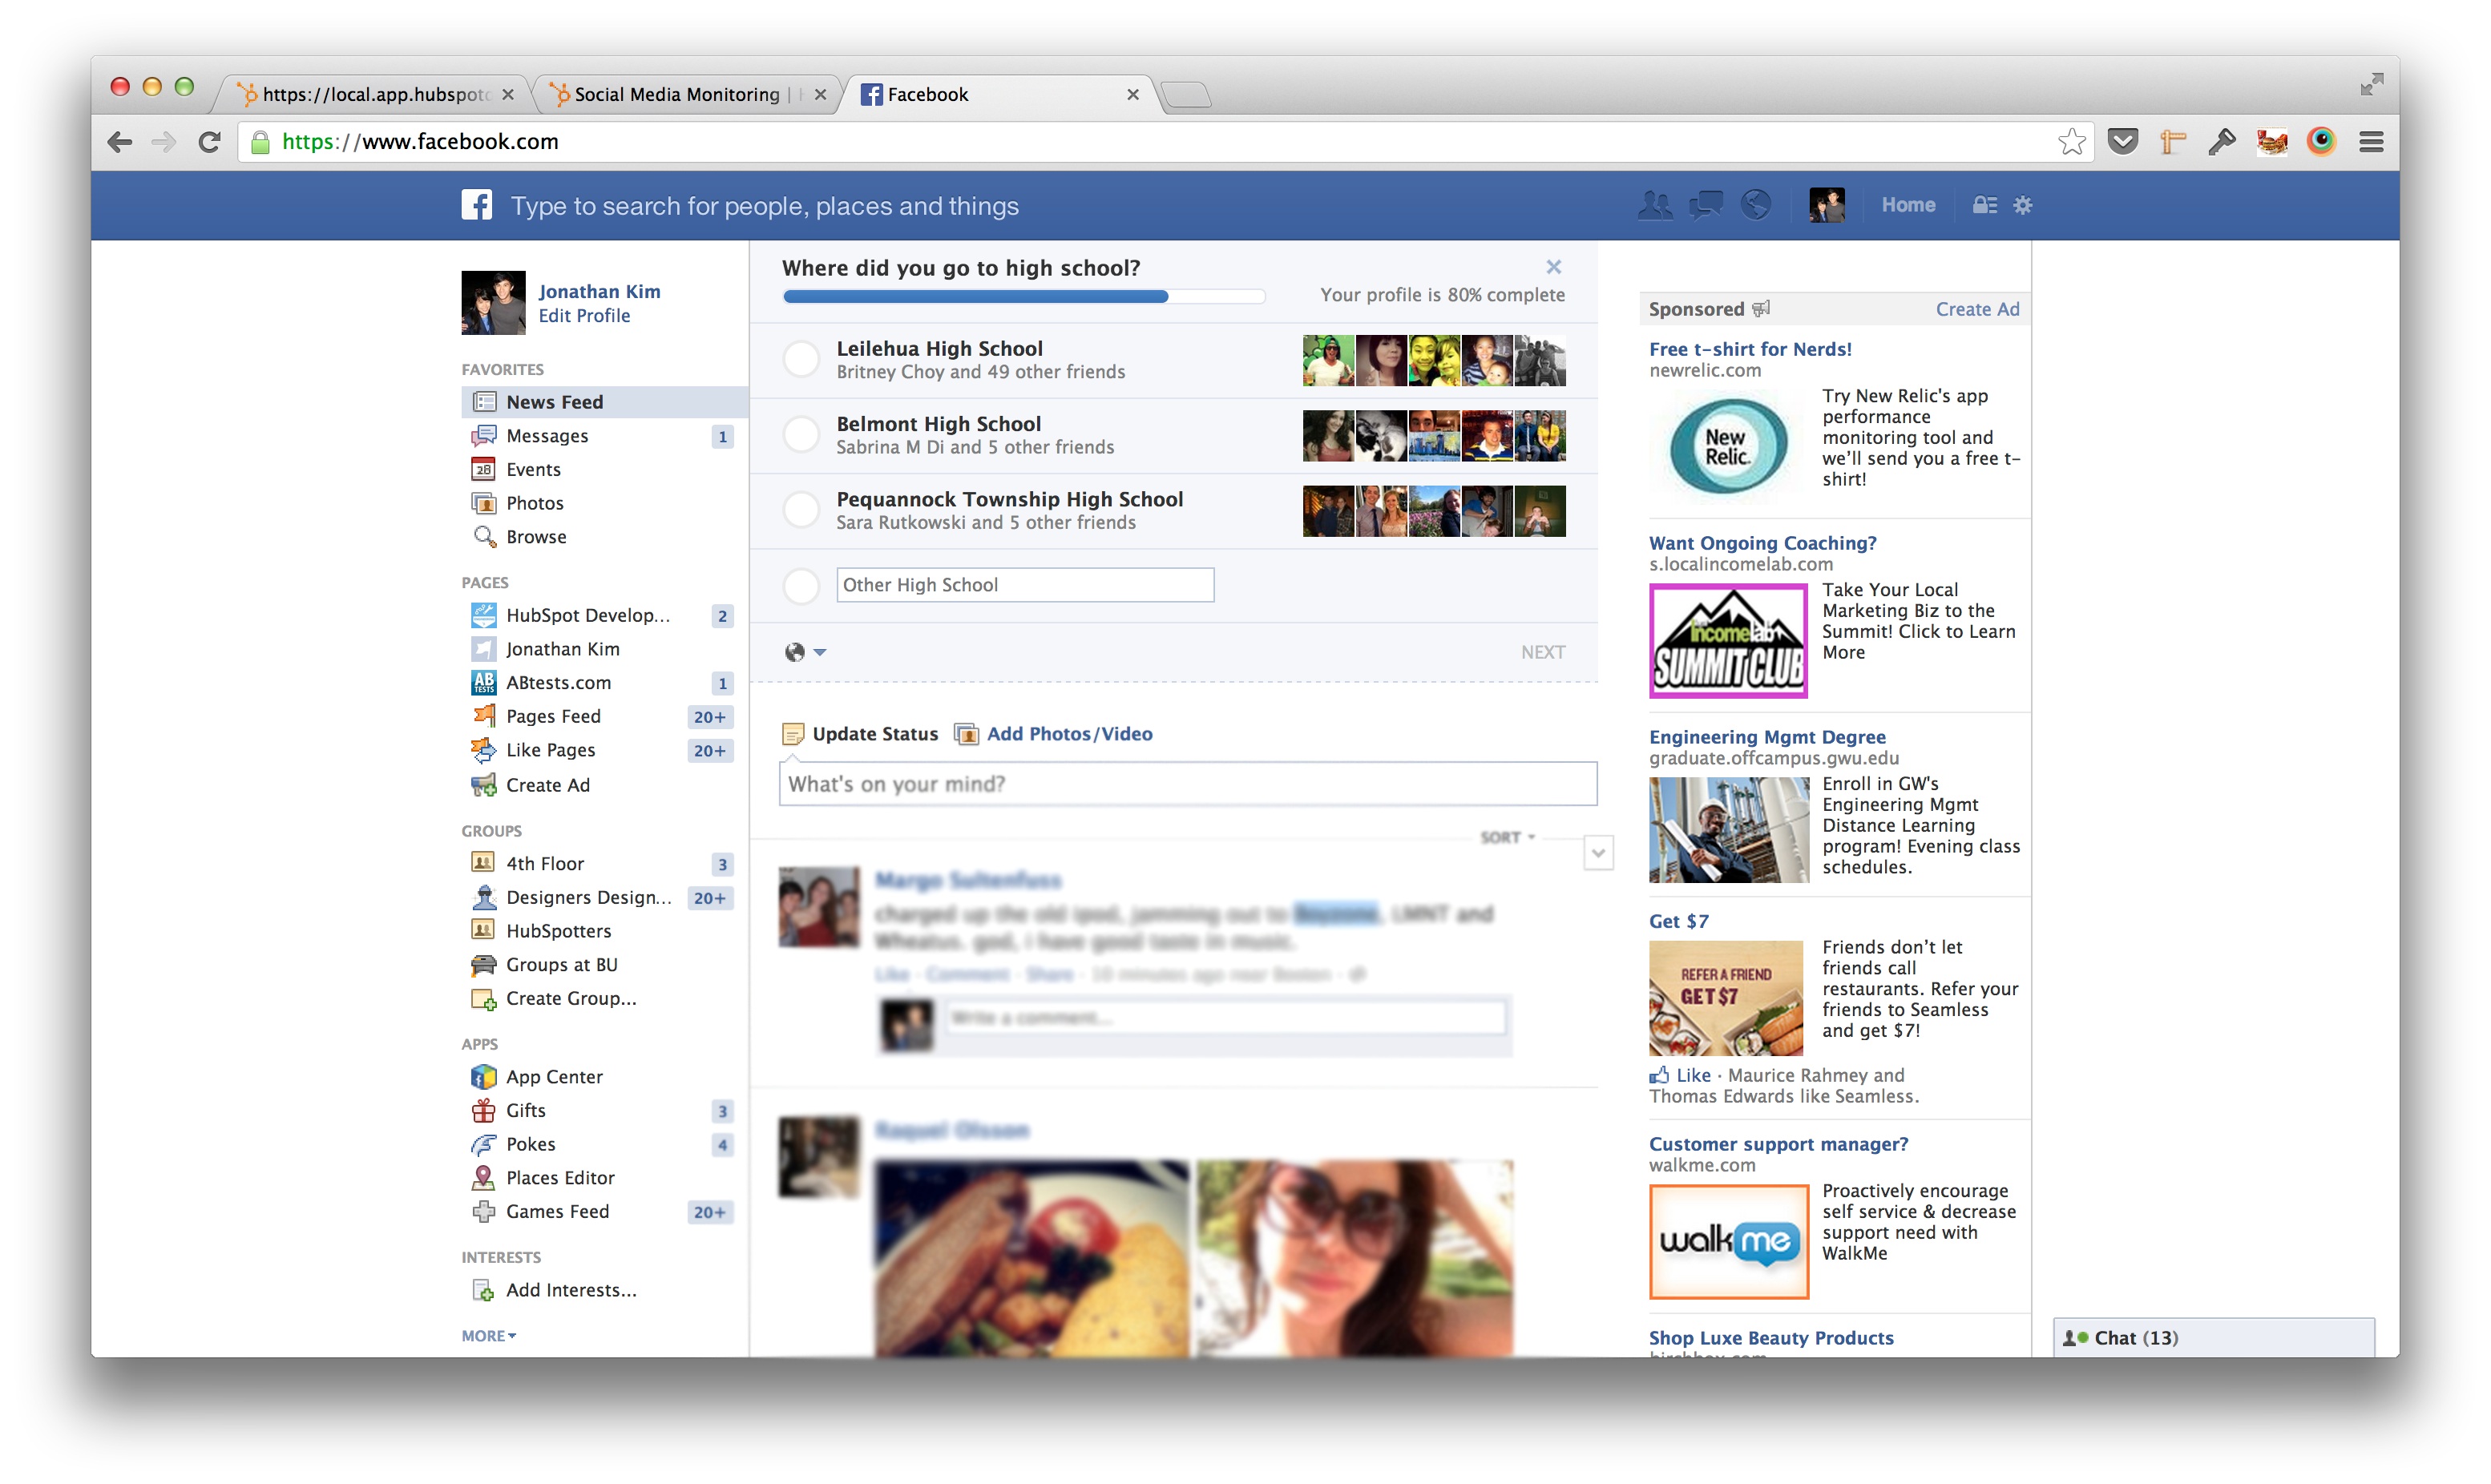Open the privacy globe dropdown under schools
2491x1484 pixels.
[805, 652]
